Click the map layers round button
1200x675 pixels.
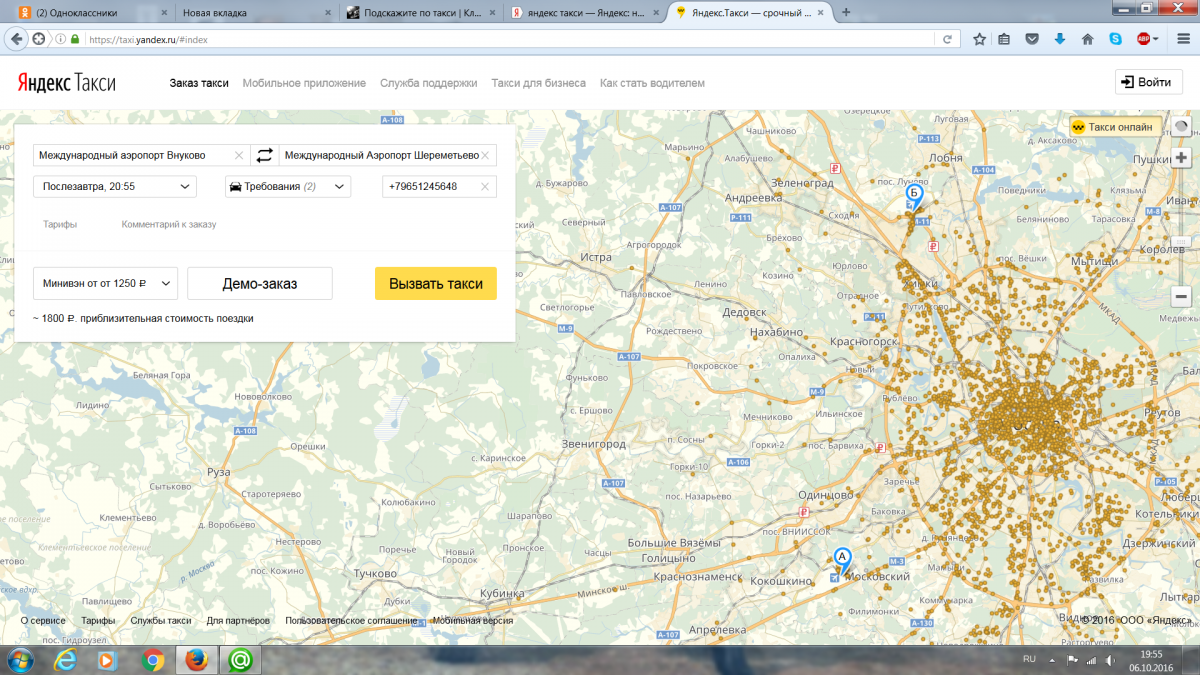click(1181, 127)
